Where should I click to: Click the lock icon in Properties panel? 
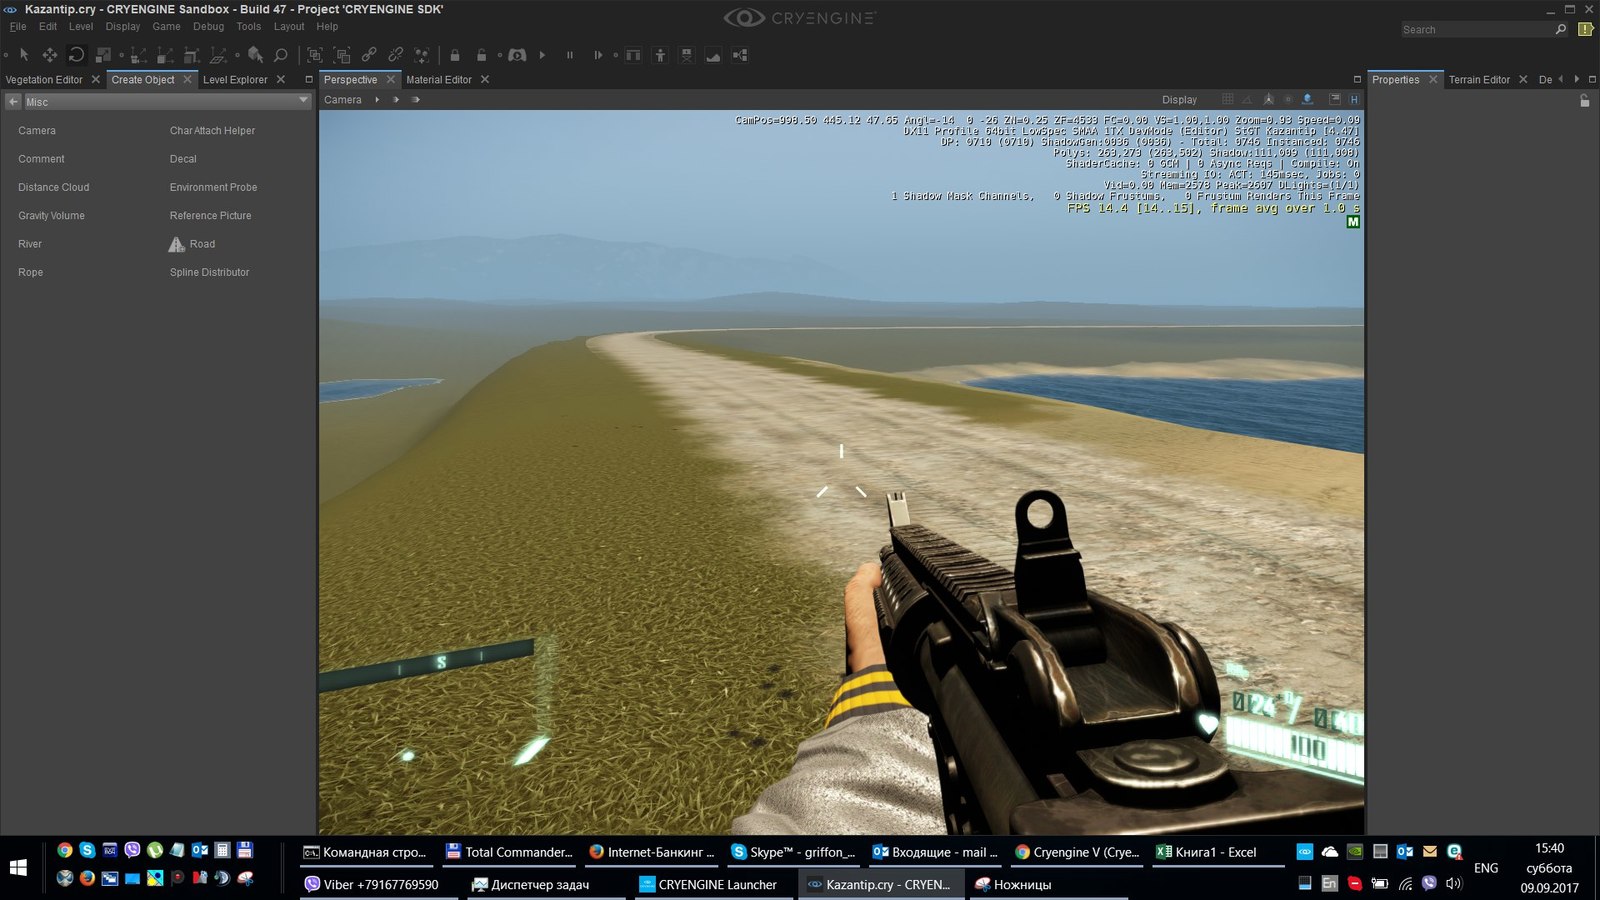pos(1584,101)
